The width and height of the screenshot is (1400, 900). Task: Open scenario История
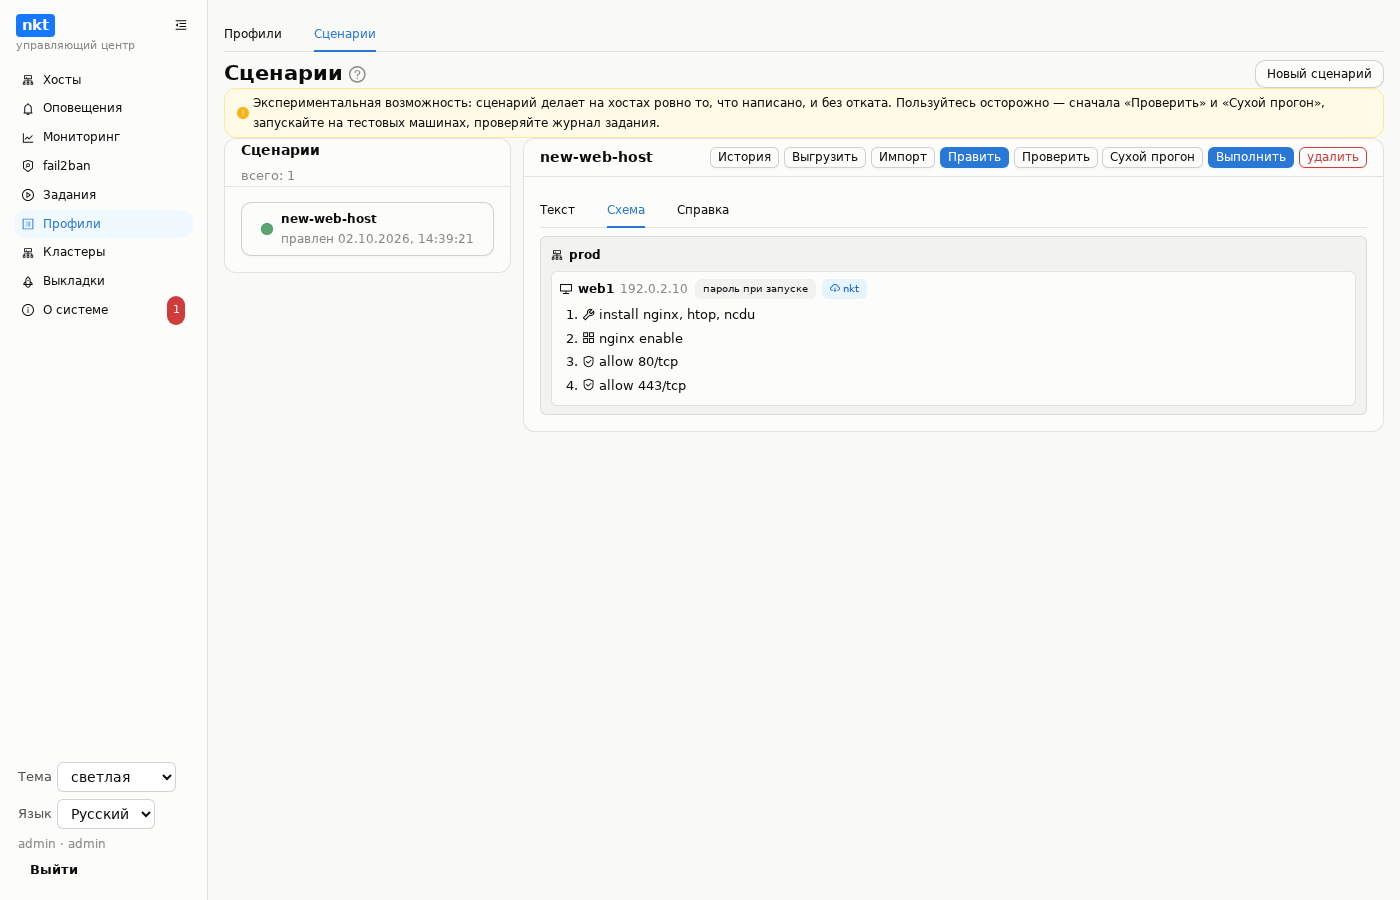click(x=744, y=158)
